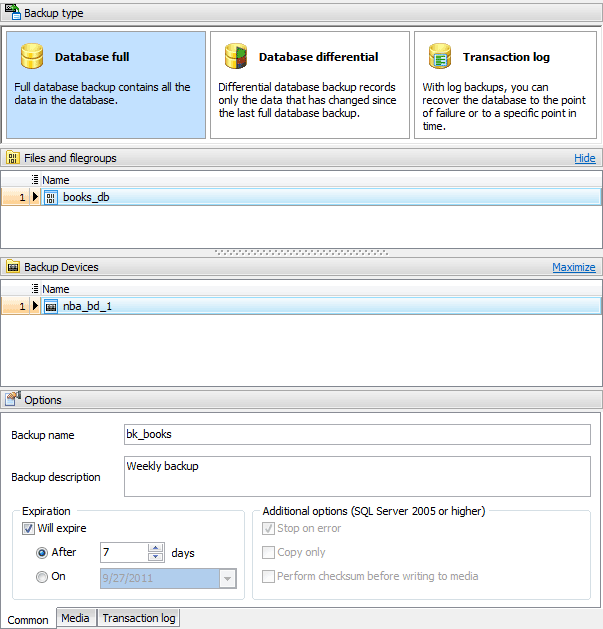Select the Database full backup icon

(33, 57)
